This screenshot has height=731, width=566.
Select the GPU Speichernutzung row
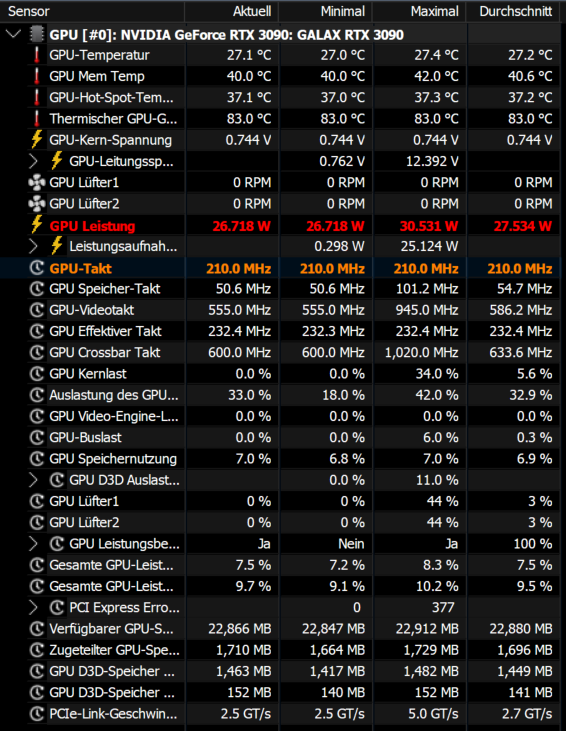(x=280, y=459)
